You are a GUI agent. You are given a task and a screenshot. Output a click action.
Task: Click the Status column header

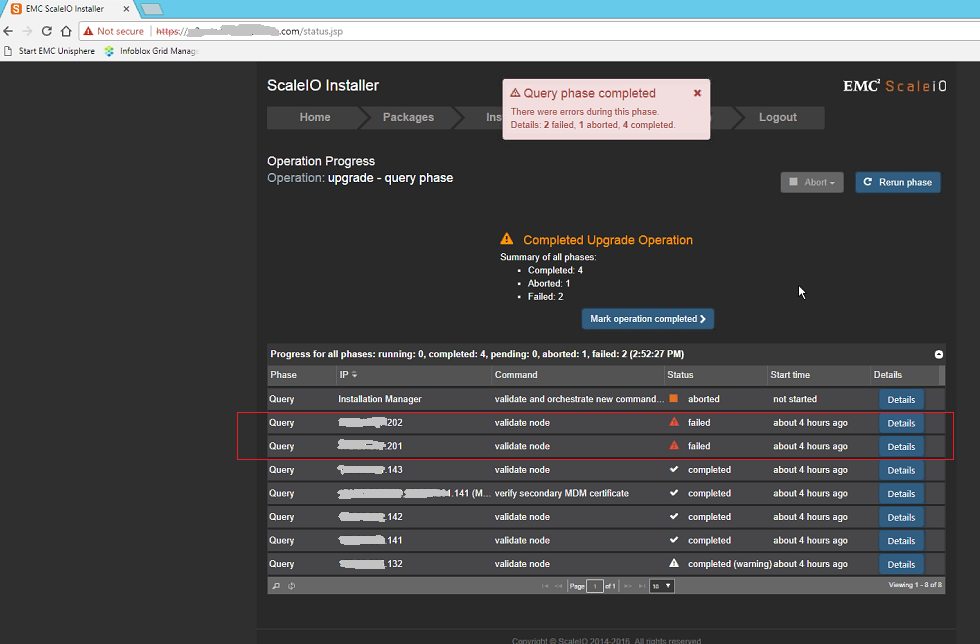[716, 375]
